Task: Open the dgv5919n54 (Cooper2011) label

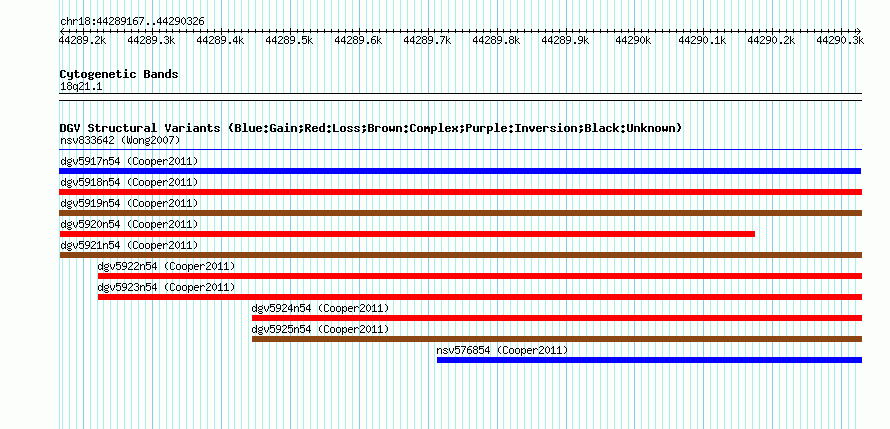Action: pos(129,203)
